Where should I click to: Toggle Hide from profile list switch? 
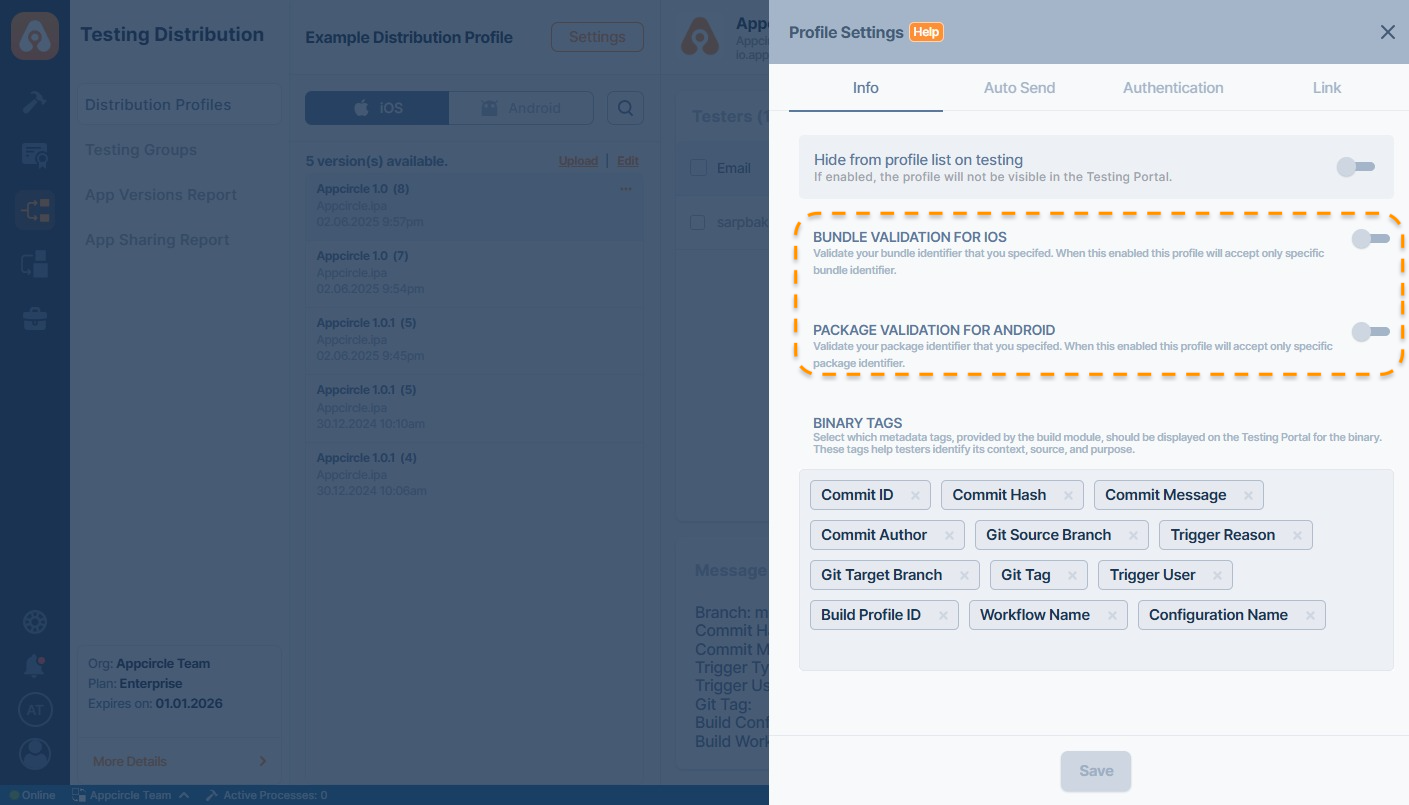(x=1356, y=167)
